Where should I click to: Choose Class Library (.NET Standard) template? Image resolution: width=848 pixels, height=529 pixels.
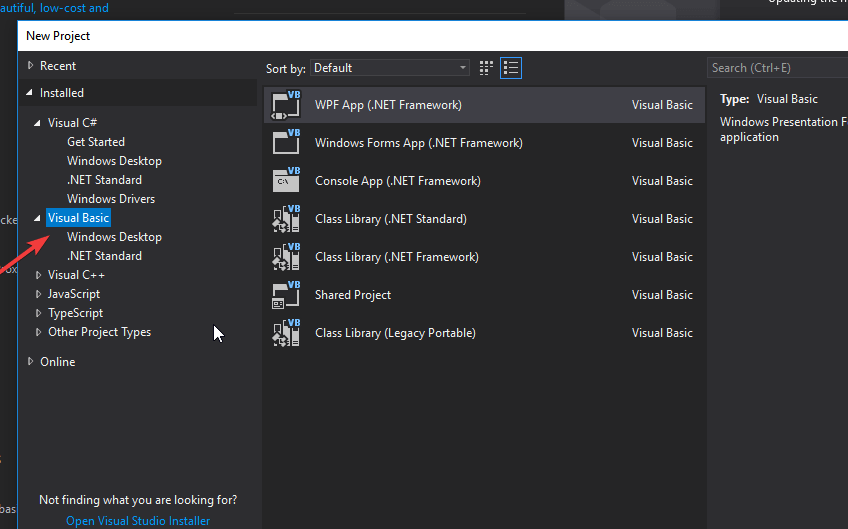tap(485, 219)
